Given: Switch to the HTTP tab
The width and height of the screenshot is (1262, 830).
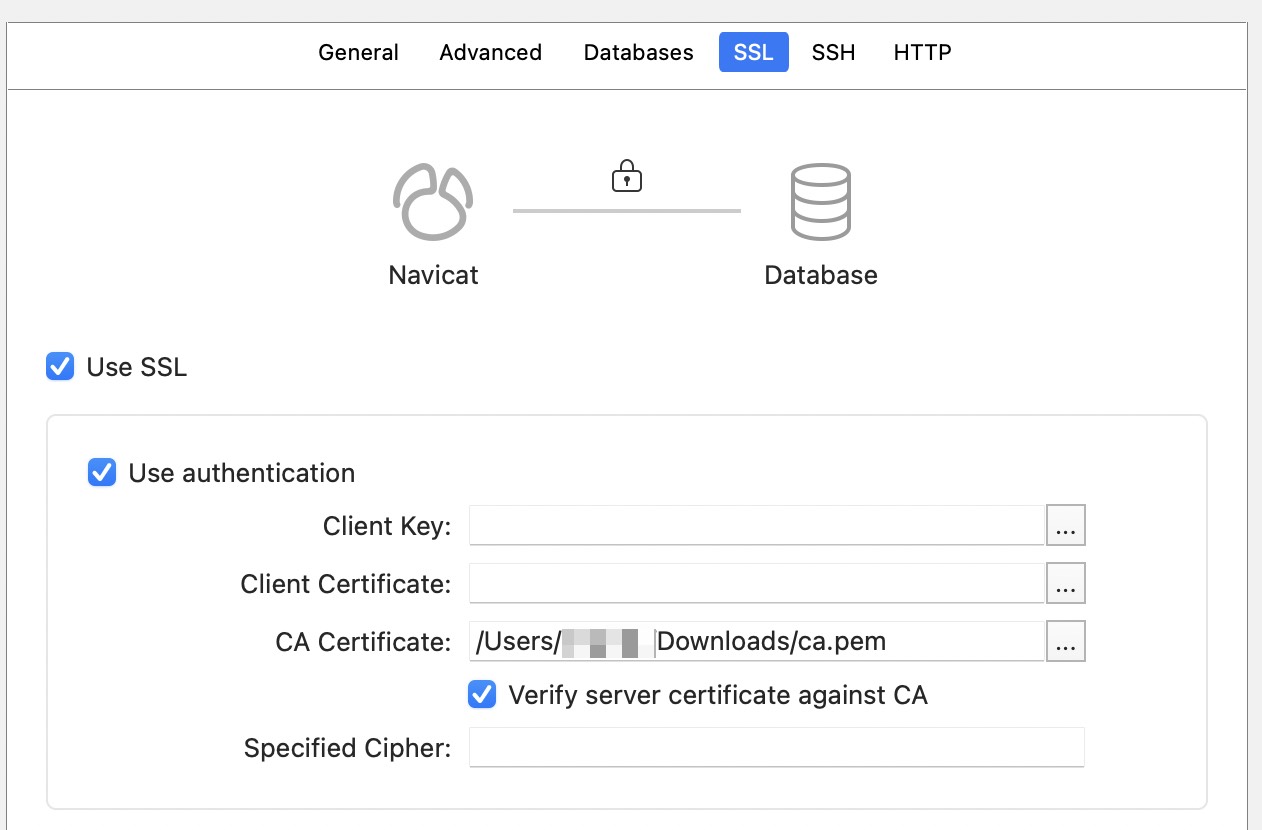Looking at the screenshot, I should pos(922,52).
